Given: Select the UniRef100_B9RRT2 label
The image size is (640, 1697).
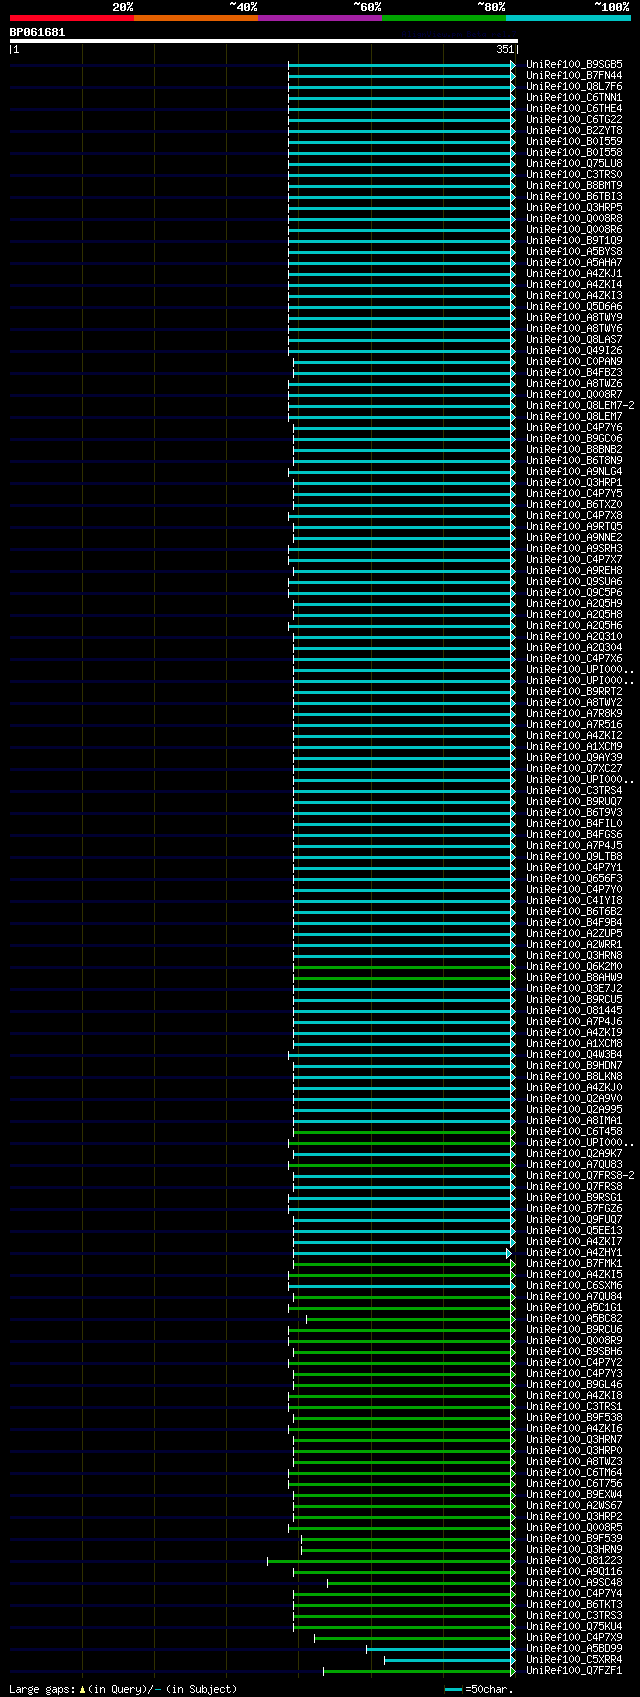Looking at the screenshot, I should 574,692.
